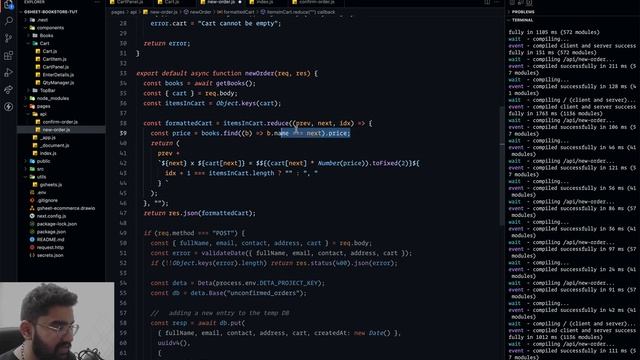Screen dimensions: 640x360
Task: Collapse the api folder
Action: coord(29,114)
